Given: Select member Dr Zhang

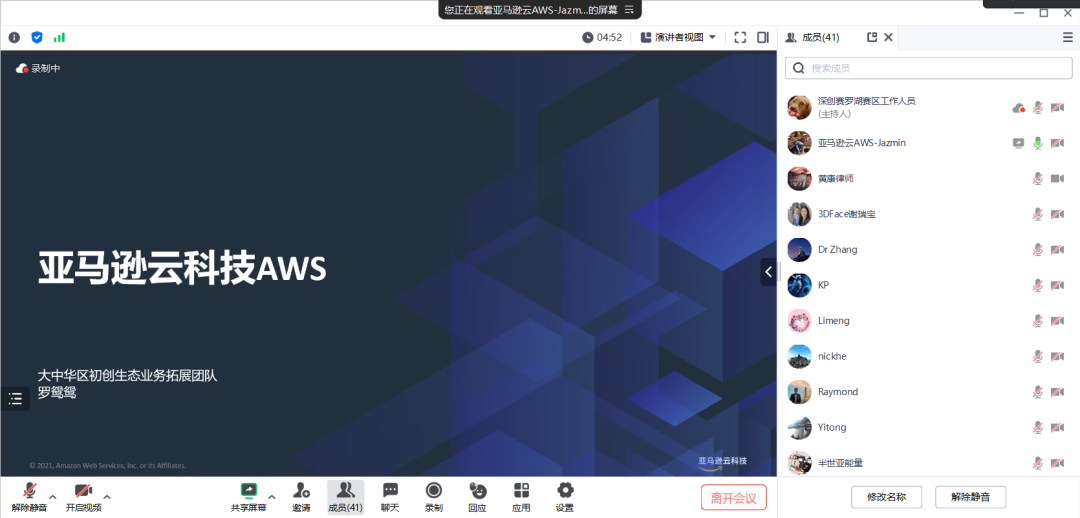Looking at the screenshot, I should [x=928, y=249].
